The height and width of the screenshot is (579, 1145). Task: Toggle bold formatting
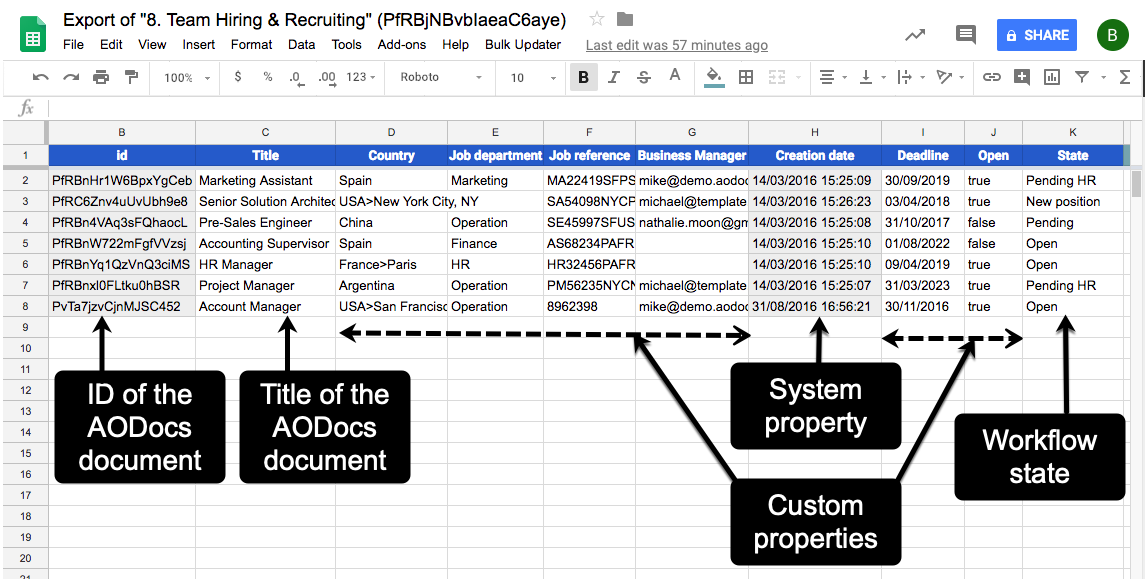(583, 77)
